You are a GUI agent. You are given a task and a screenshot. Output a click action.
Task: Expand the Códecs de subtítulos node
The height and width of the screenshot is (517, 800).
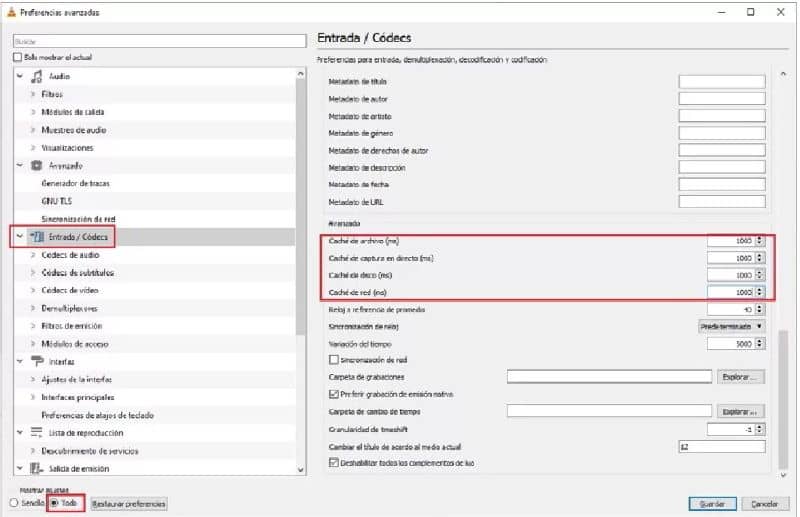(x=33, y=273)
